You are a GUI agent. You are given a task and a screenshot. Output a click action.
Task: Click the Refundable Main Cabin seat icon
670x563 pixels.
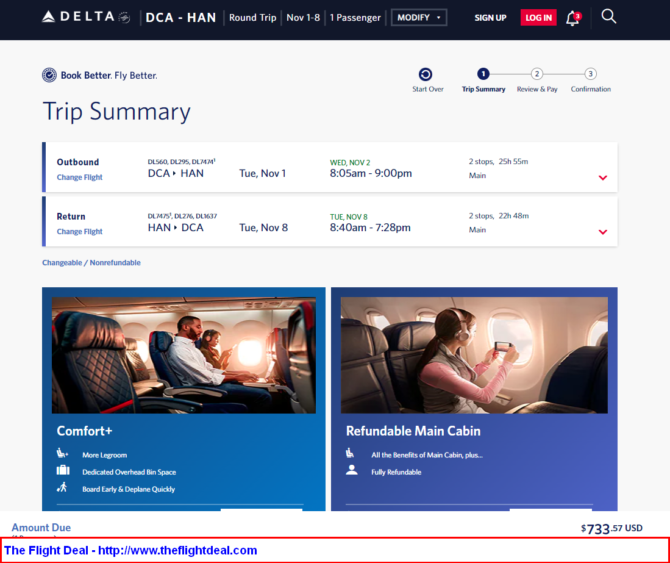350,453
